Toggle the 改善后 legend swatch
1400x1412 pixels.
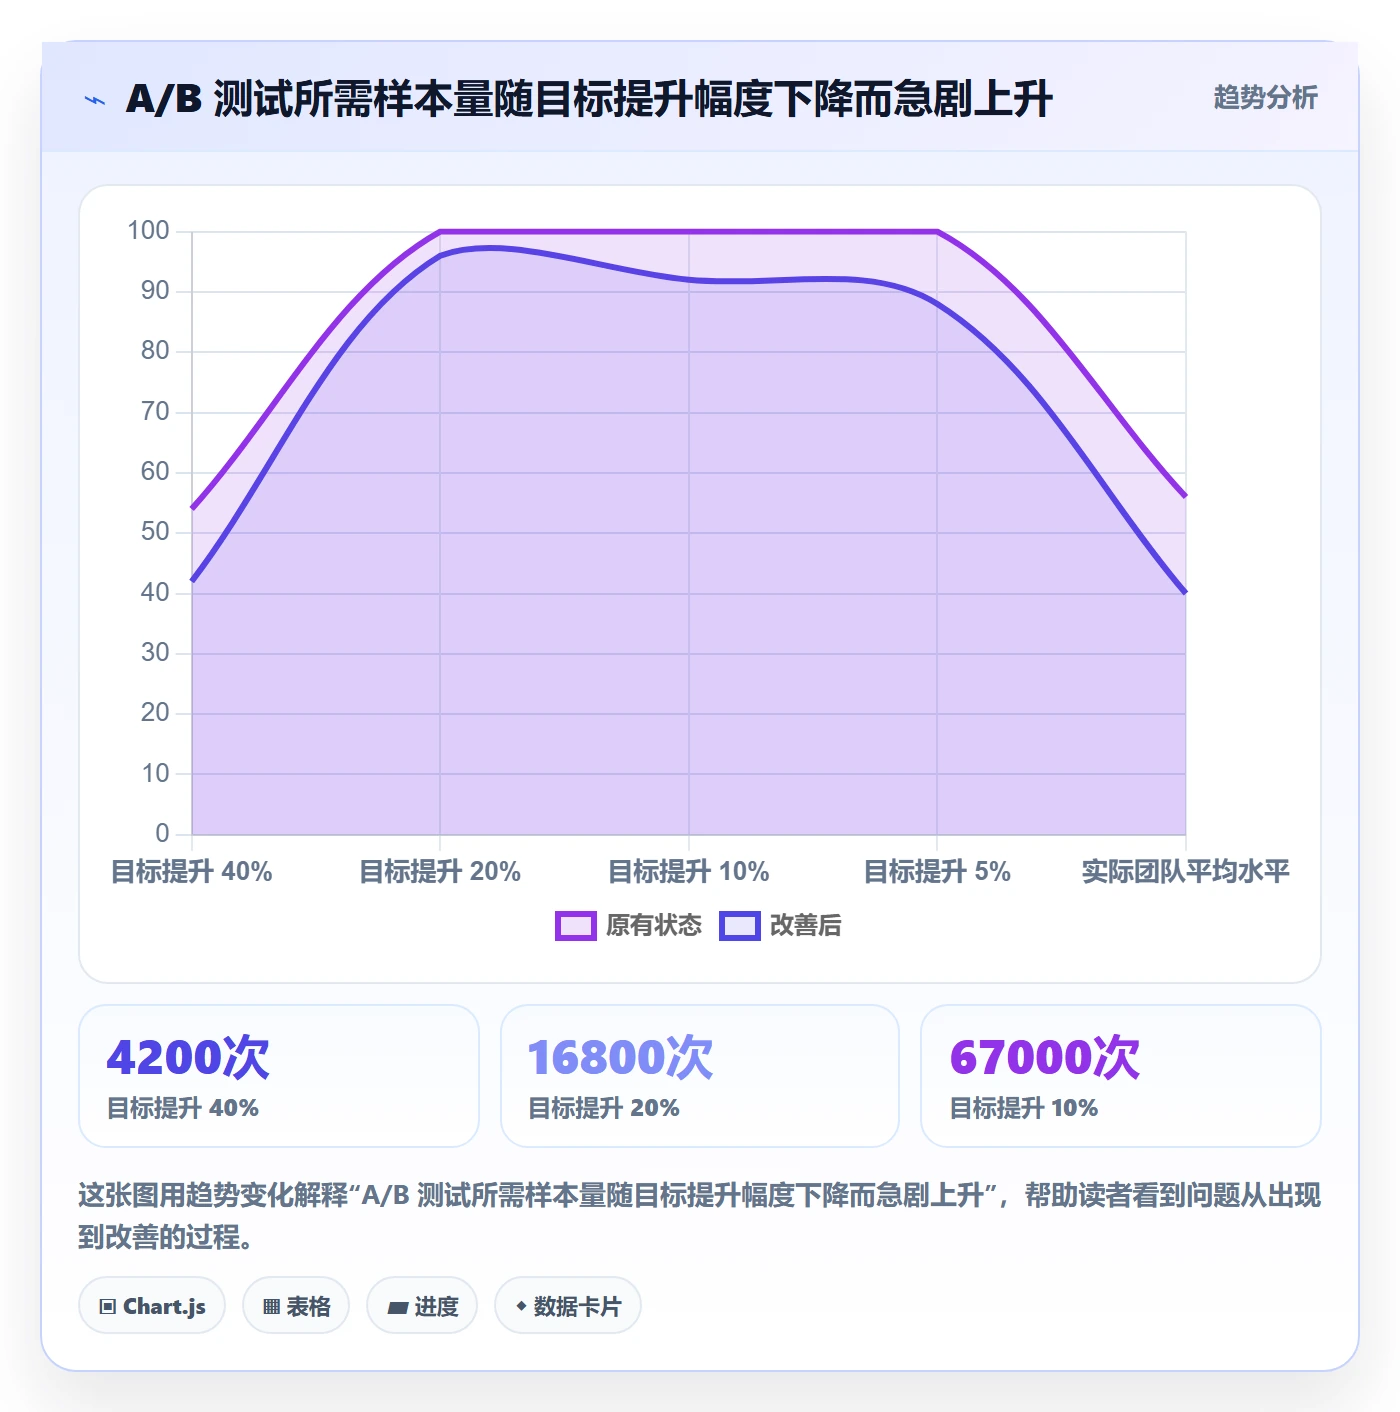tap(740, 926)
